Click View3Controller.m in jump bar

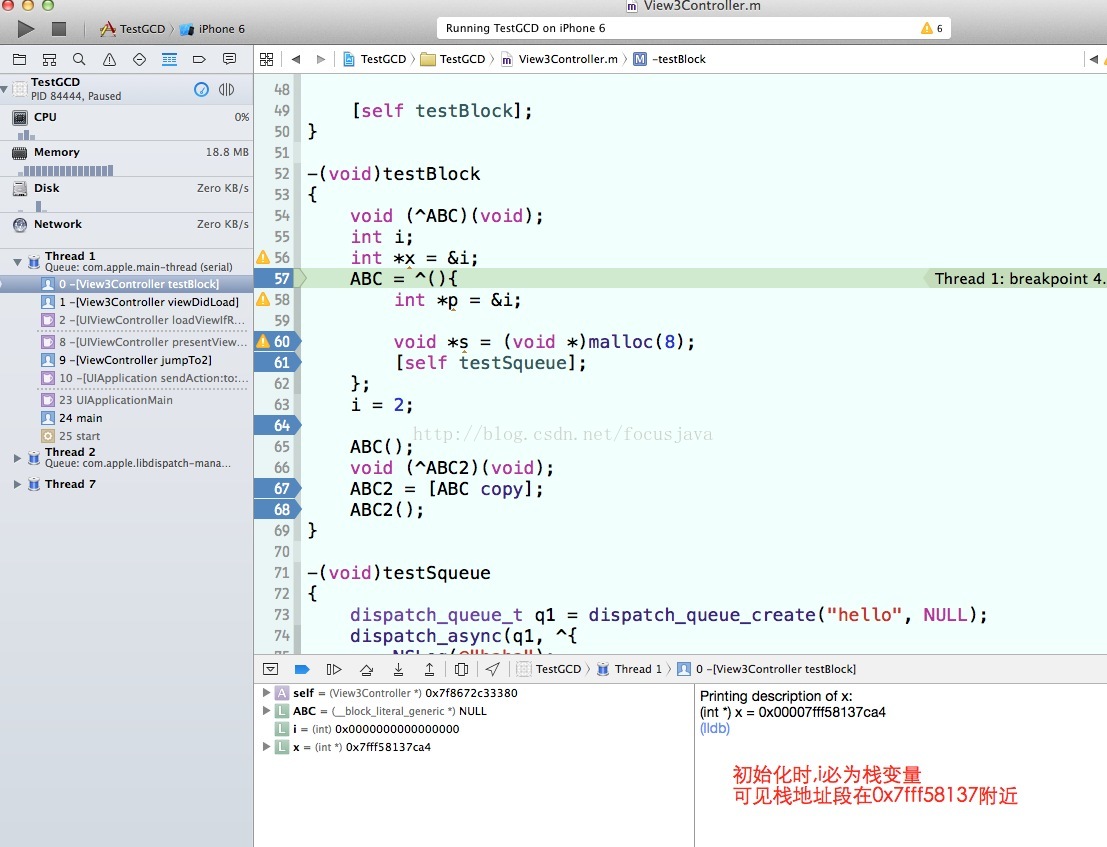pyautogui.click(x=559, y=59)
